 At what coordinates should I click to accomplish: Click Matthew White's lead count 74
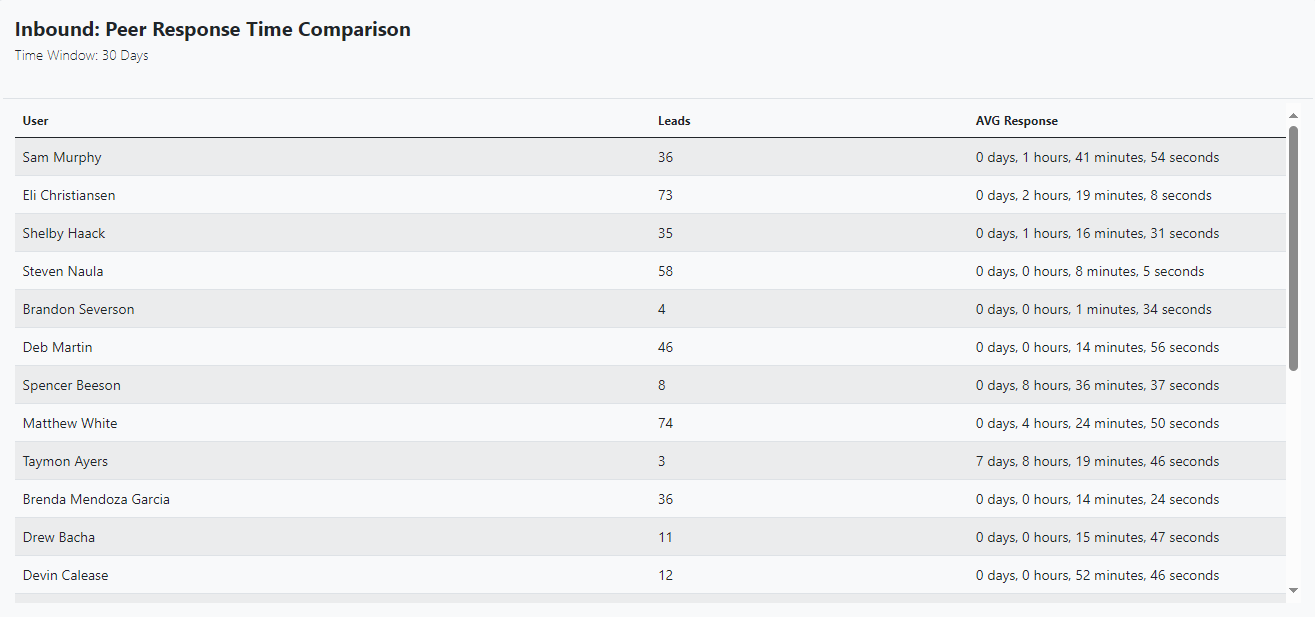point(665,424)
